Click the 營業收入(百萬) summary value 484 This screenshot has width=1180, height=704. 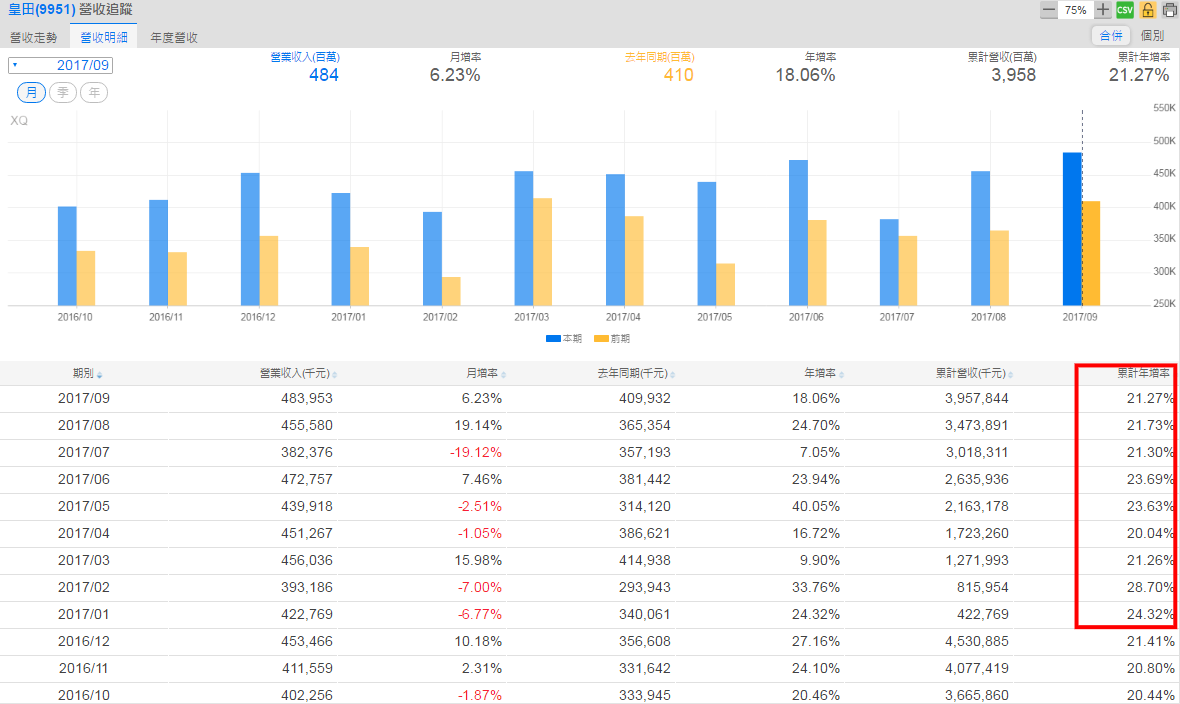pos(324,75)
